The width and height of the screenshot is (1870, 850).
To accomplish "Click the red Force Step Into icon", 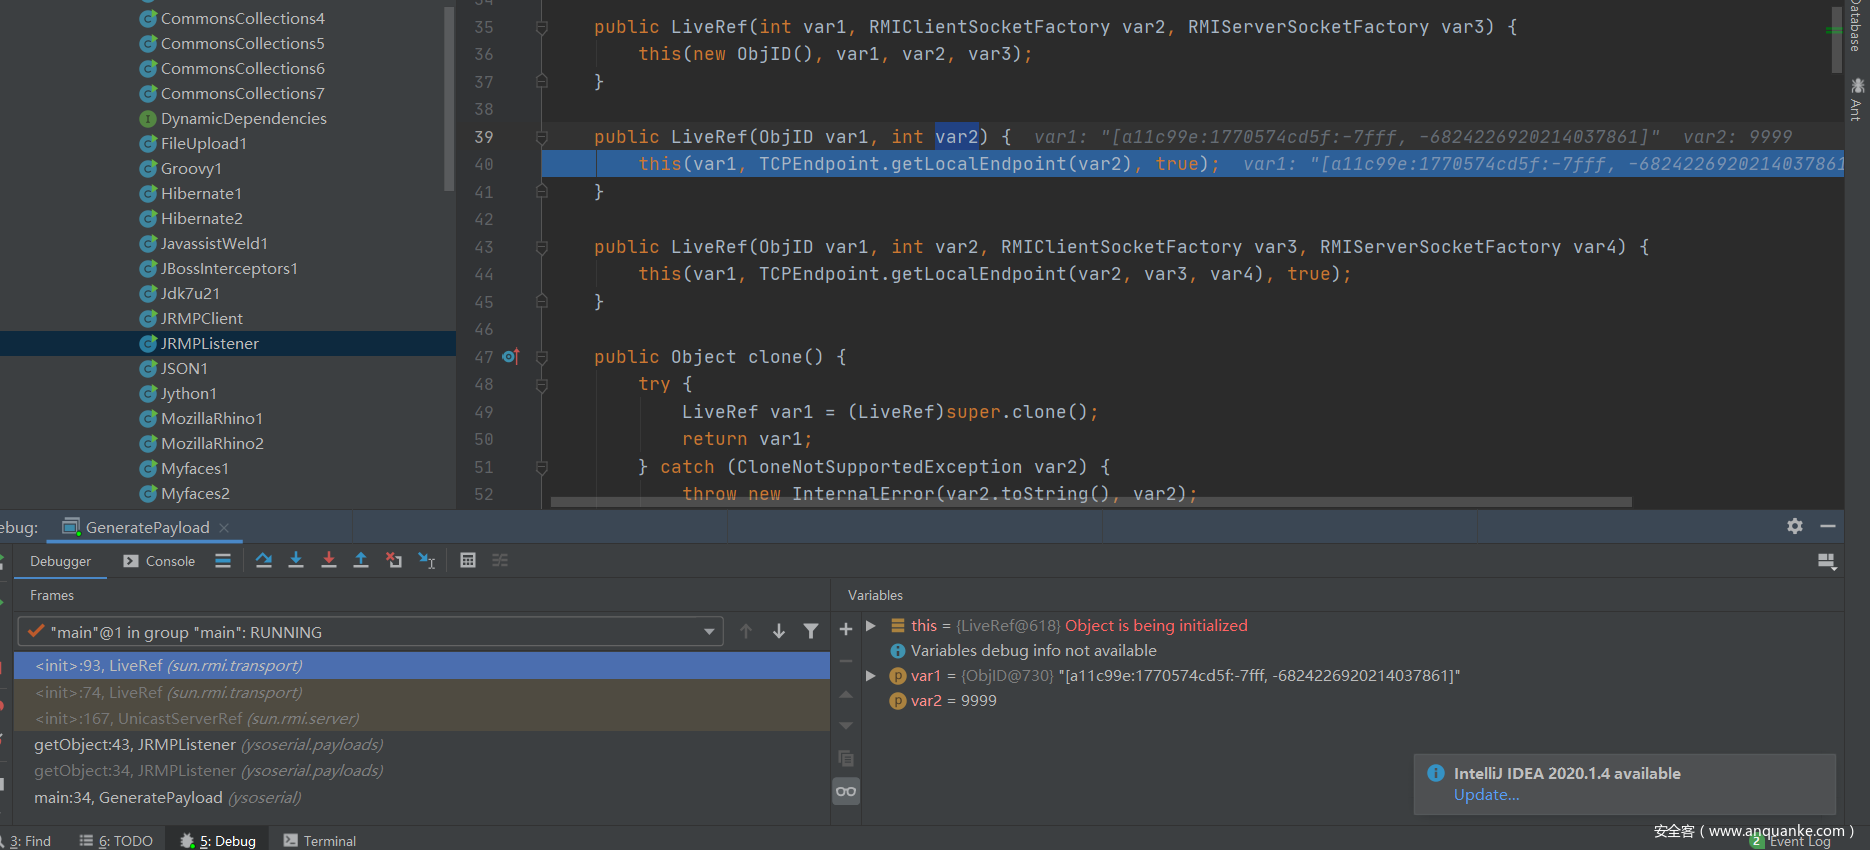I will 329,561.
